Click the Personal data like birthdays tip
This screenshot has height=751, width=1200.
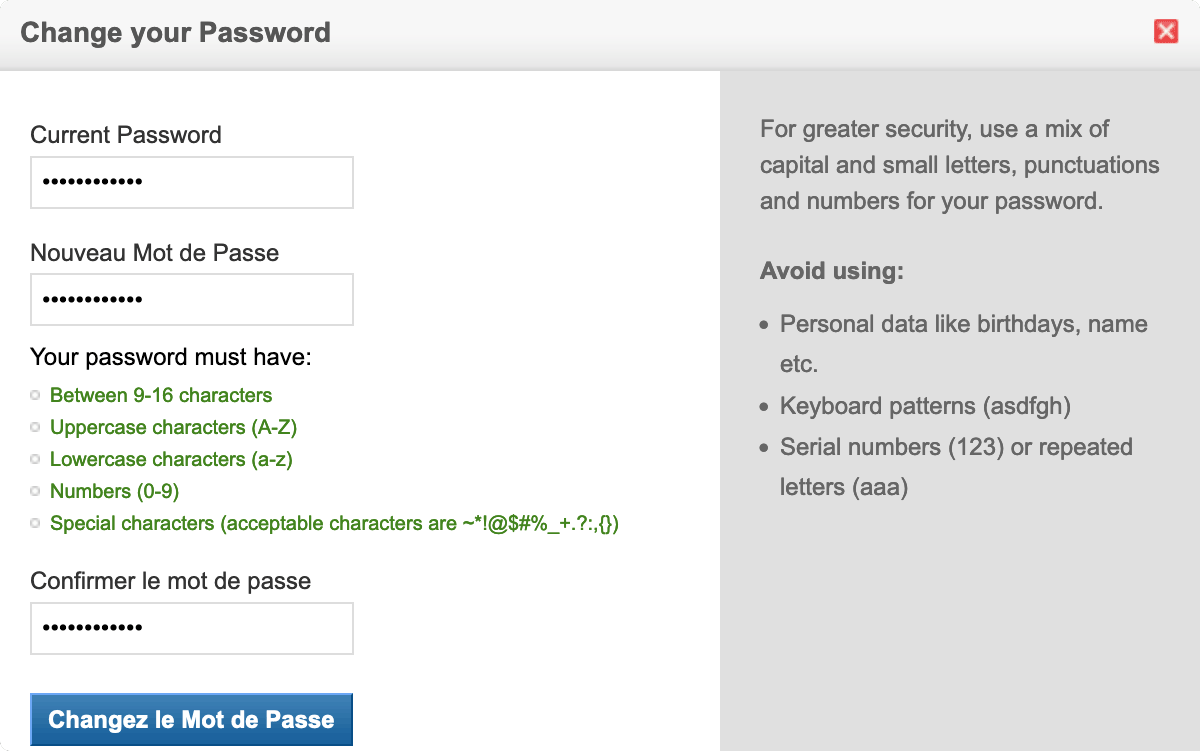(964, 344)
